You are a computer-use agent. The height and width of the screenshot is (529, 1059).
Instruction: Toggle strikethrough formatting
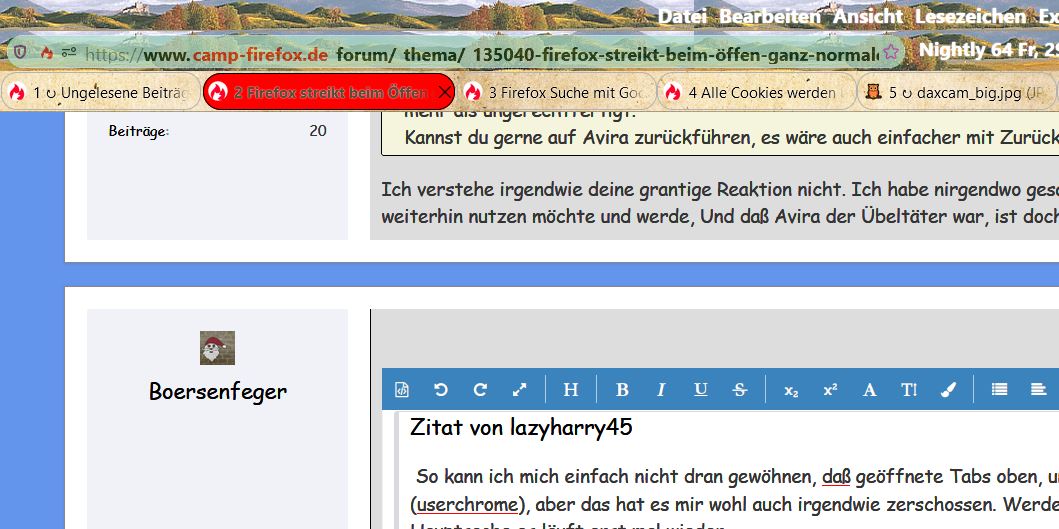click(740, 390)
